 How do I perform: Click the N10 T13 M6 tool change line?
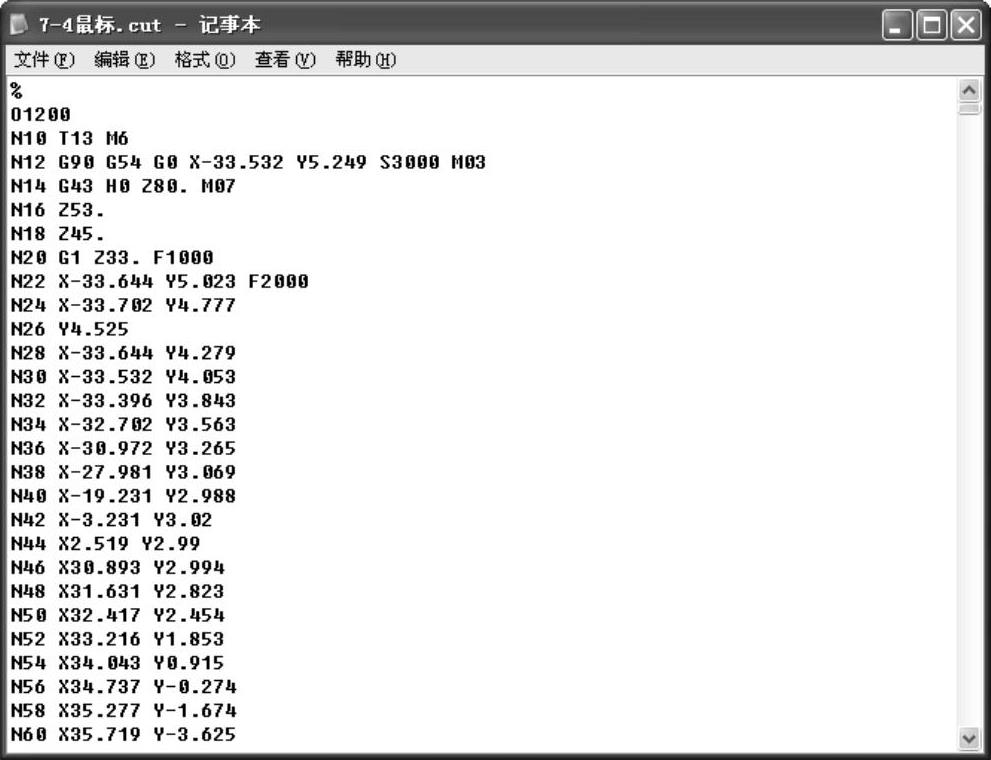70,139
